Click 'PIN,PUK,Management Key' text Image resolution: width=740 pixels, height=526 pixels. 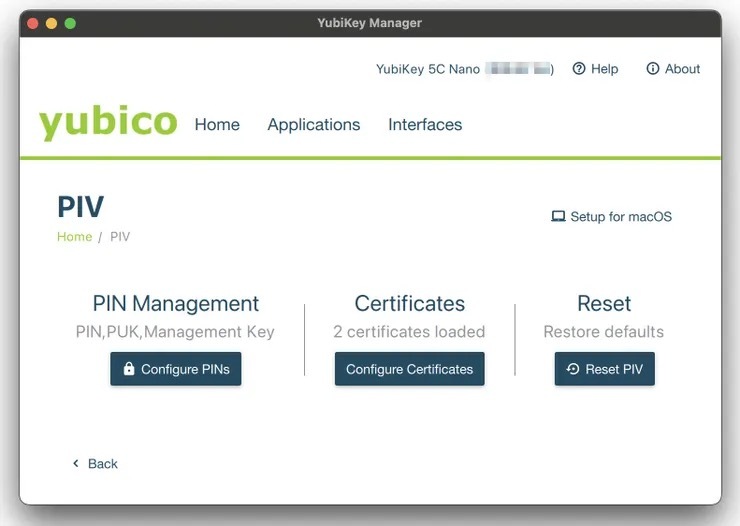pyautogui.click(x=175, y=332)
